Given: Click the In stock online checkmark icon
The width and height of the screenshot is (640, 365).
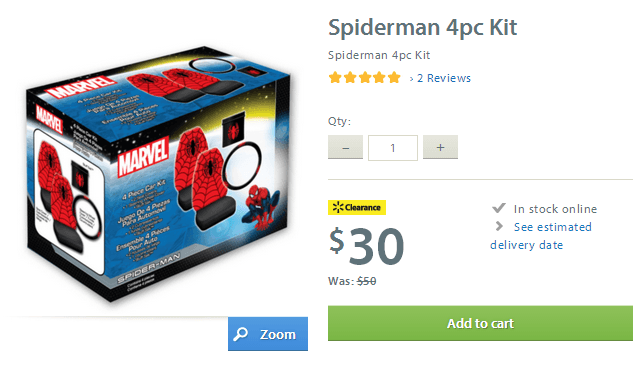Looking at the screenshot, I should point(499,208).
